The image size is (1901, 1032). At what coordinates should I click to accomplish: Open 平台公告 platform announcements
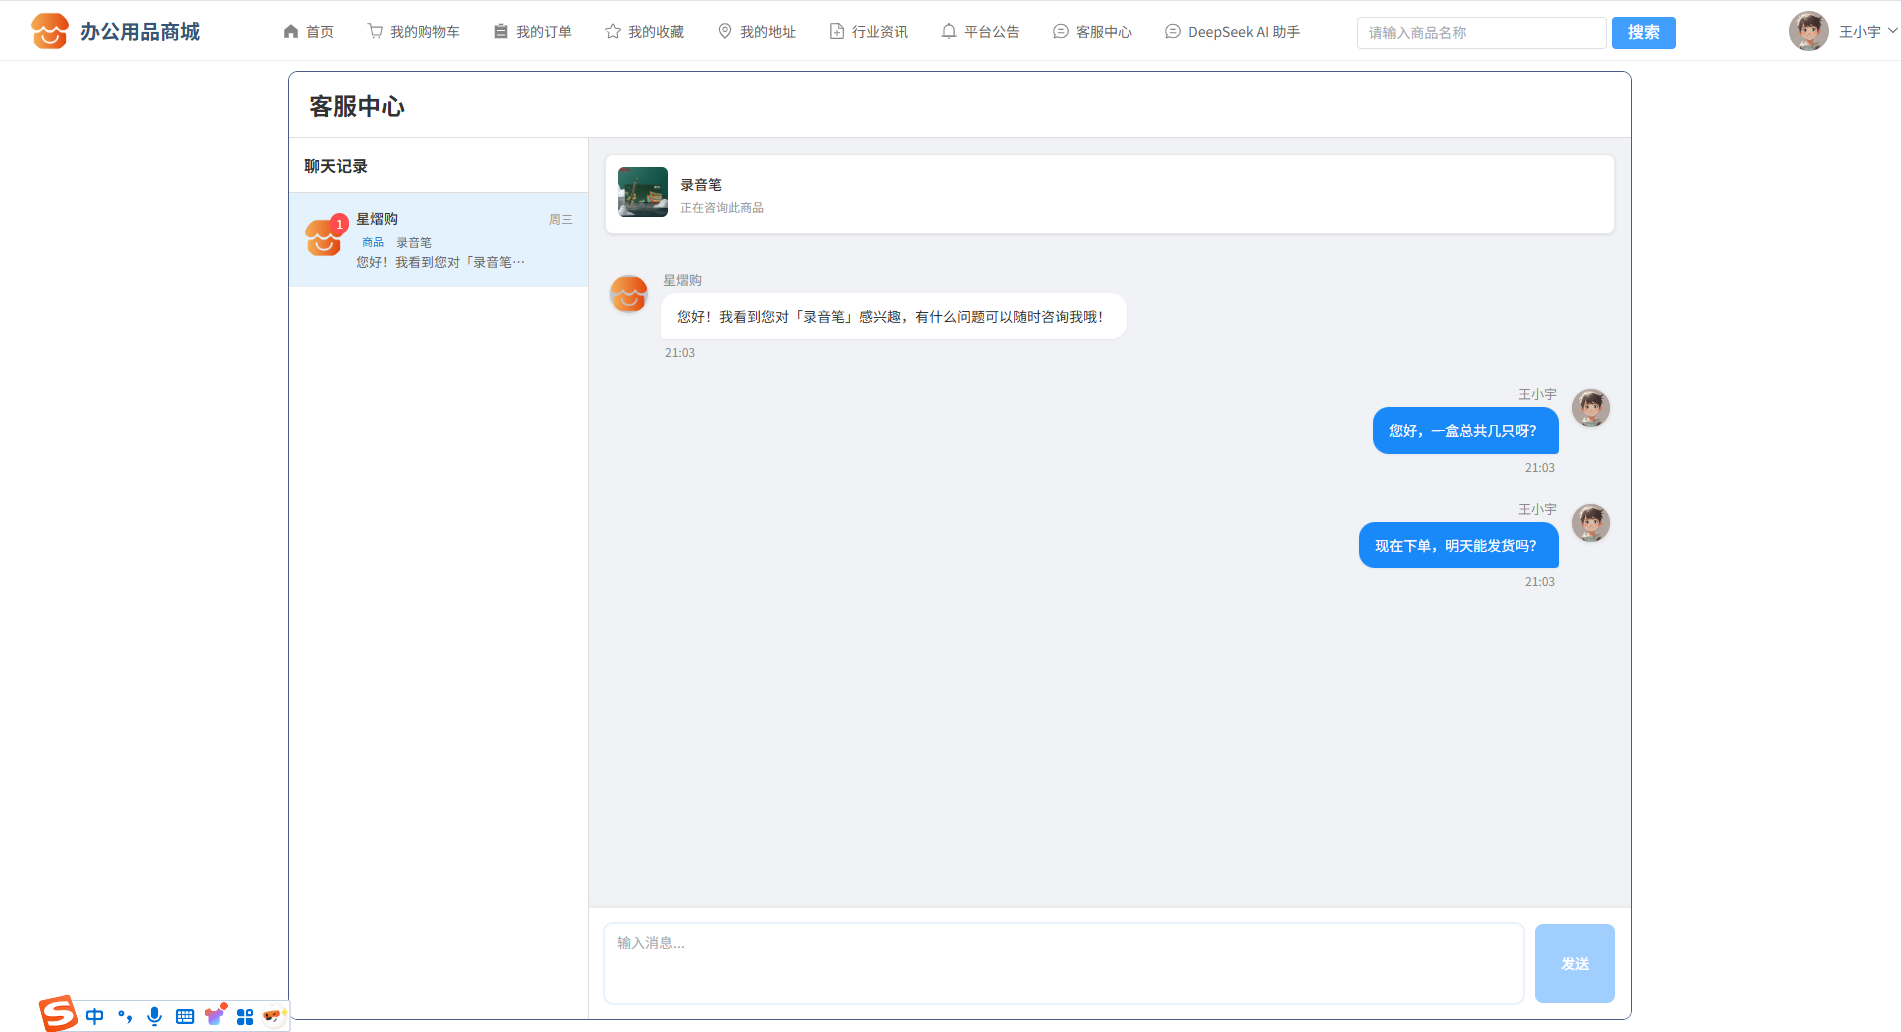(x=980, y=32)
